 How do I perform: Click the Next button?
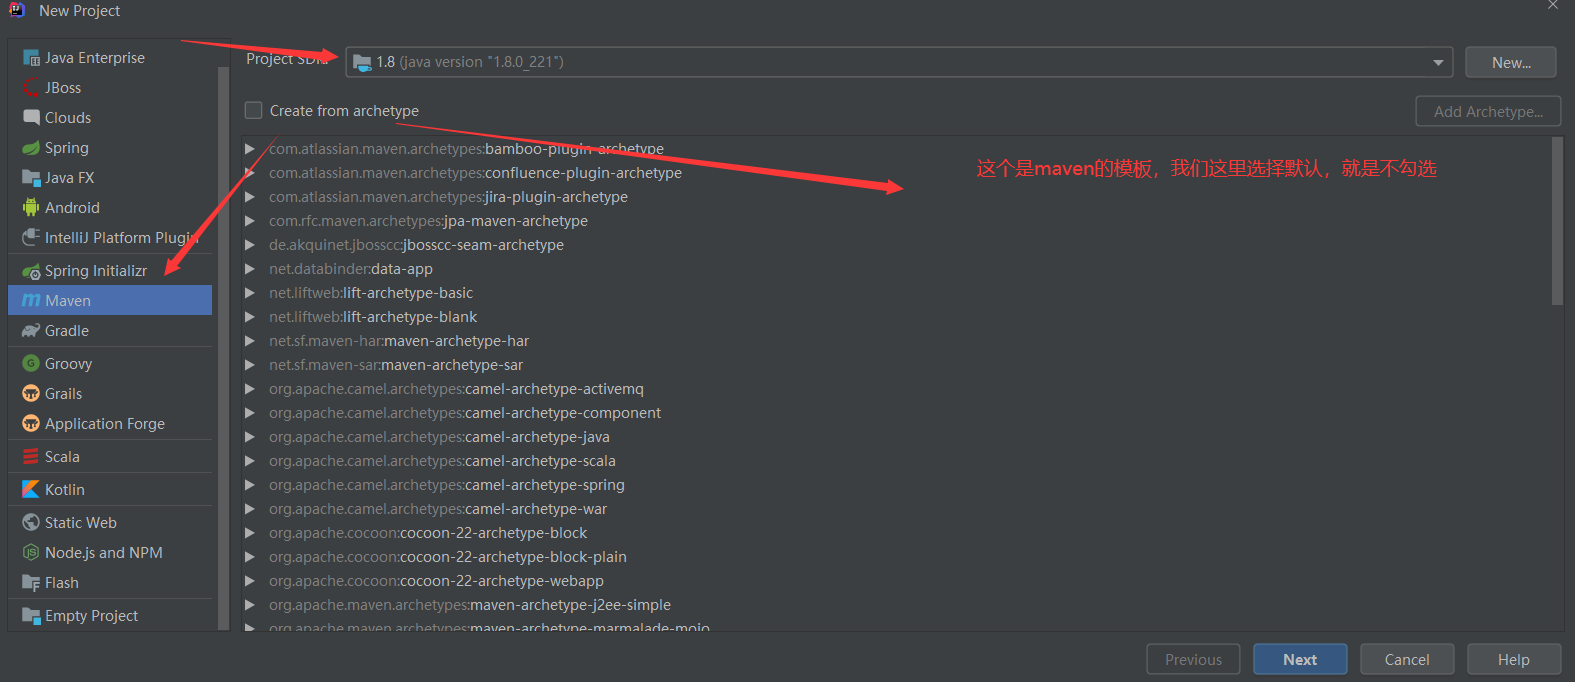(x=1300, y=660)
